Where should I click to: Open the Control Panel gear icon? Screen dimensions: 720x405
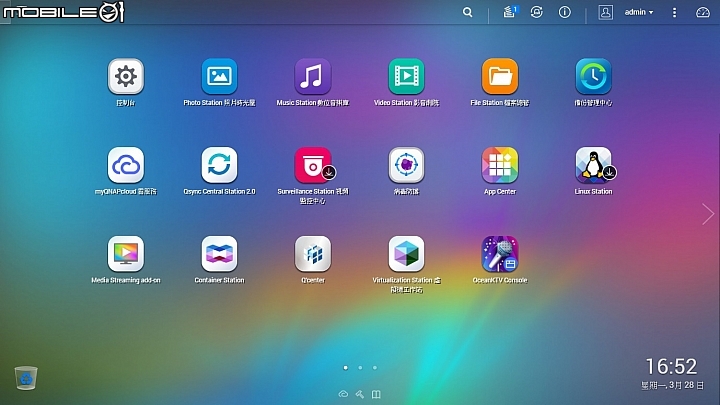pos(126,76)
